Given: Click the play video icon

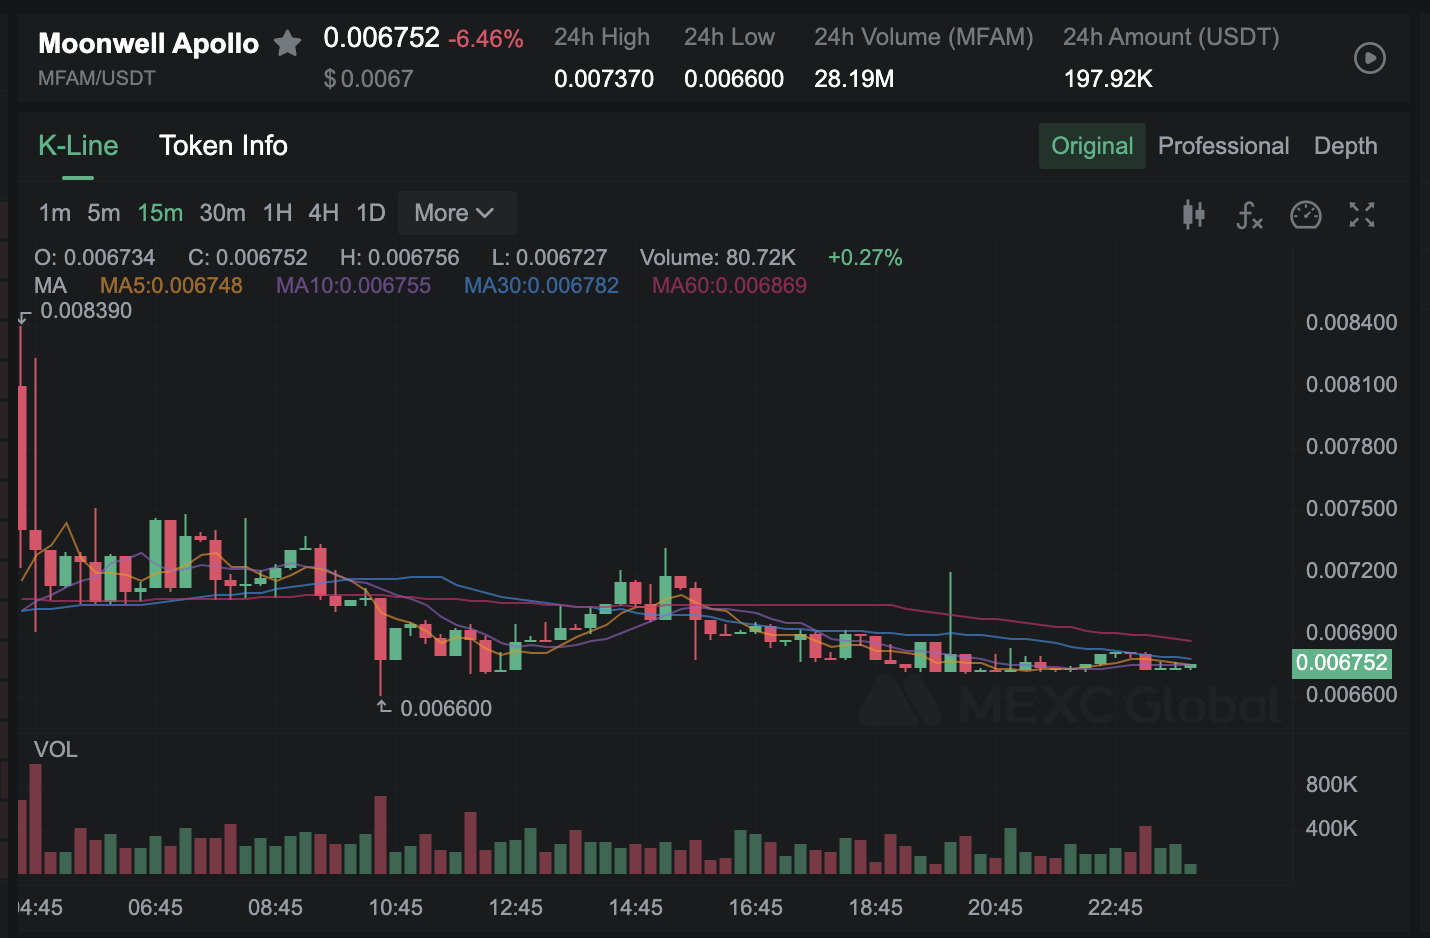Looking at the screenshot, I should 1369,58.
